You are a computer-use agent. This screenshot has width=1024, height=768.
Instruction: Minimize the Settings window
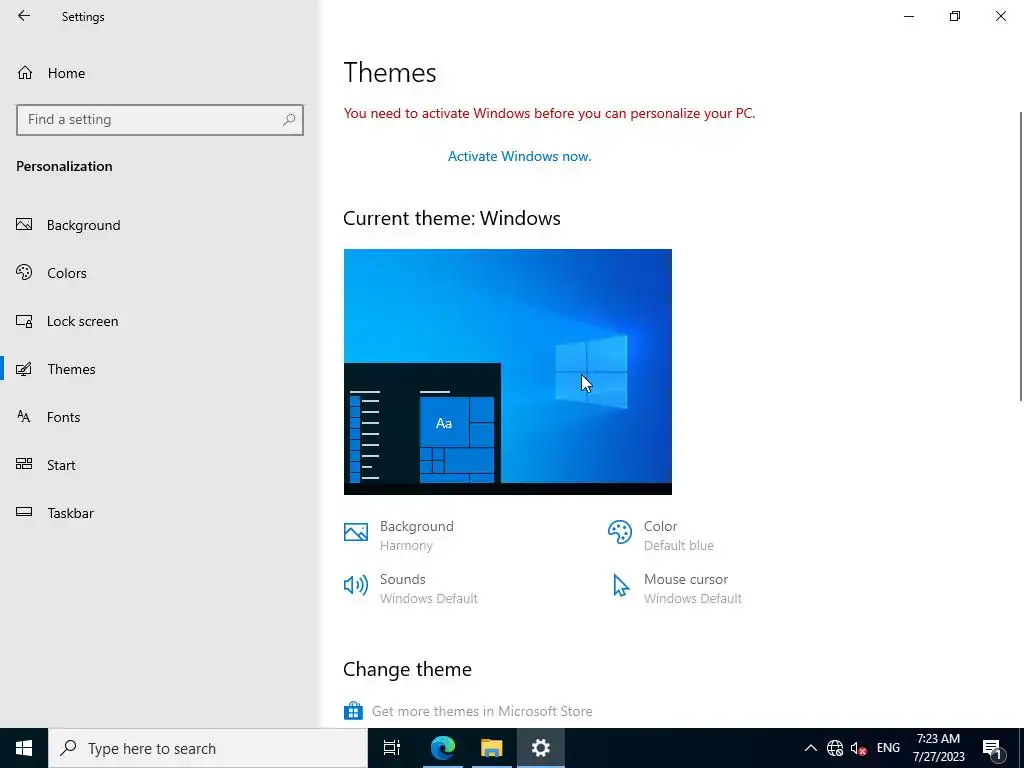(909, 16)
